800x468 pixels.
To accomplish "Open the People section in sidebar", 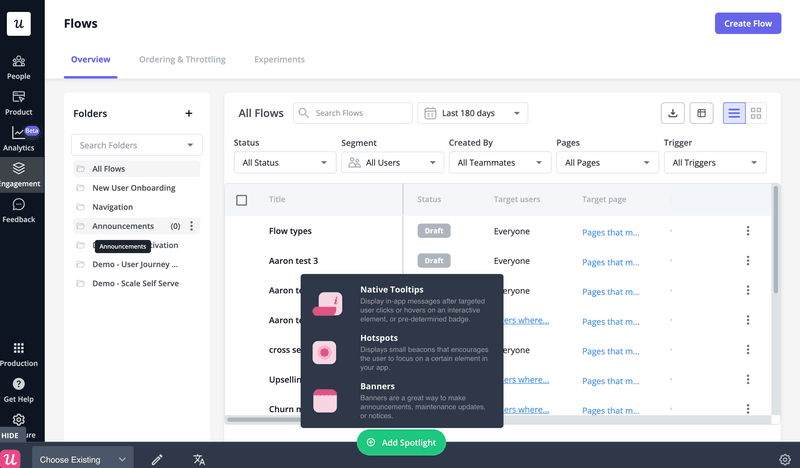I will [x=19, y=67].
